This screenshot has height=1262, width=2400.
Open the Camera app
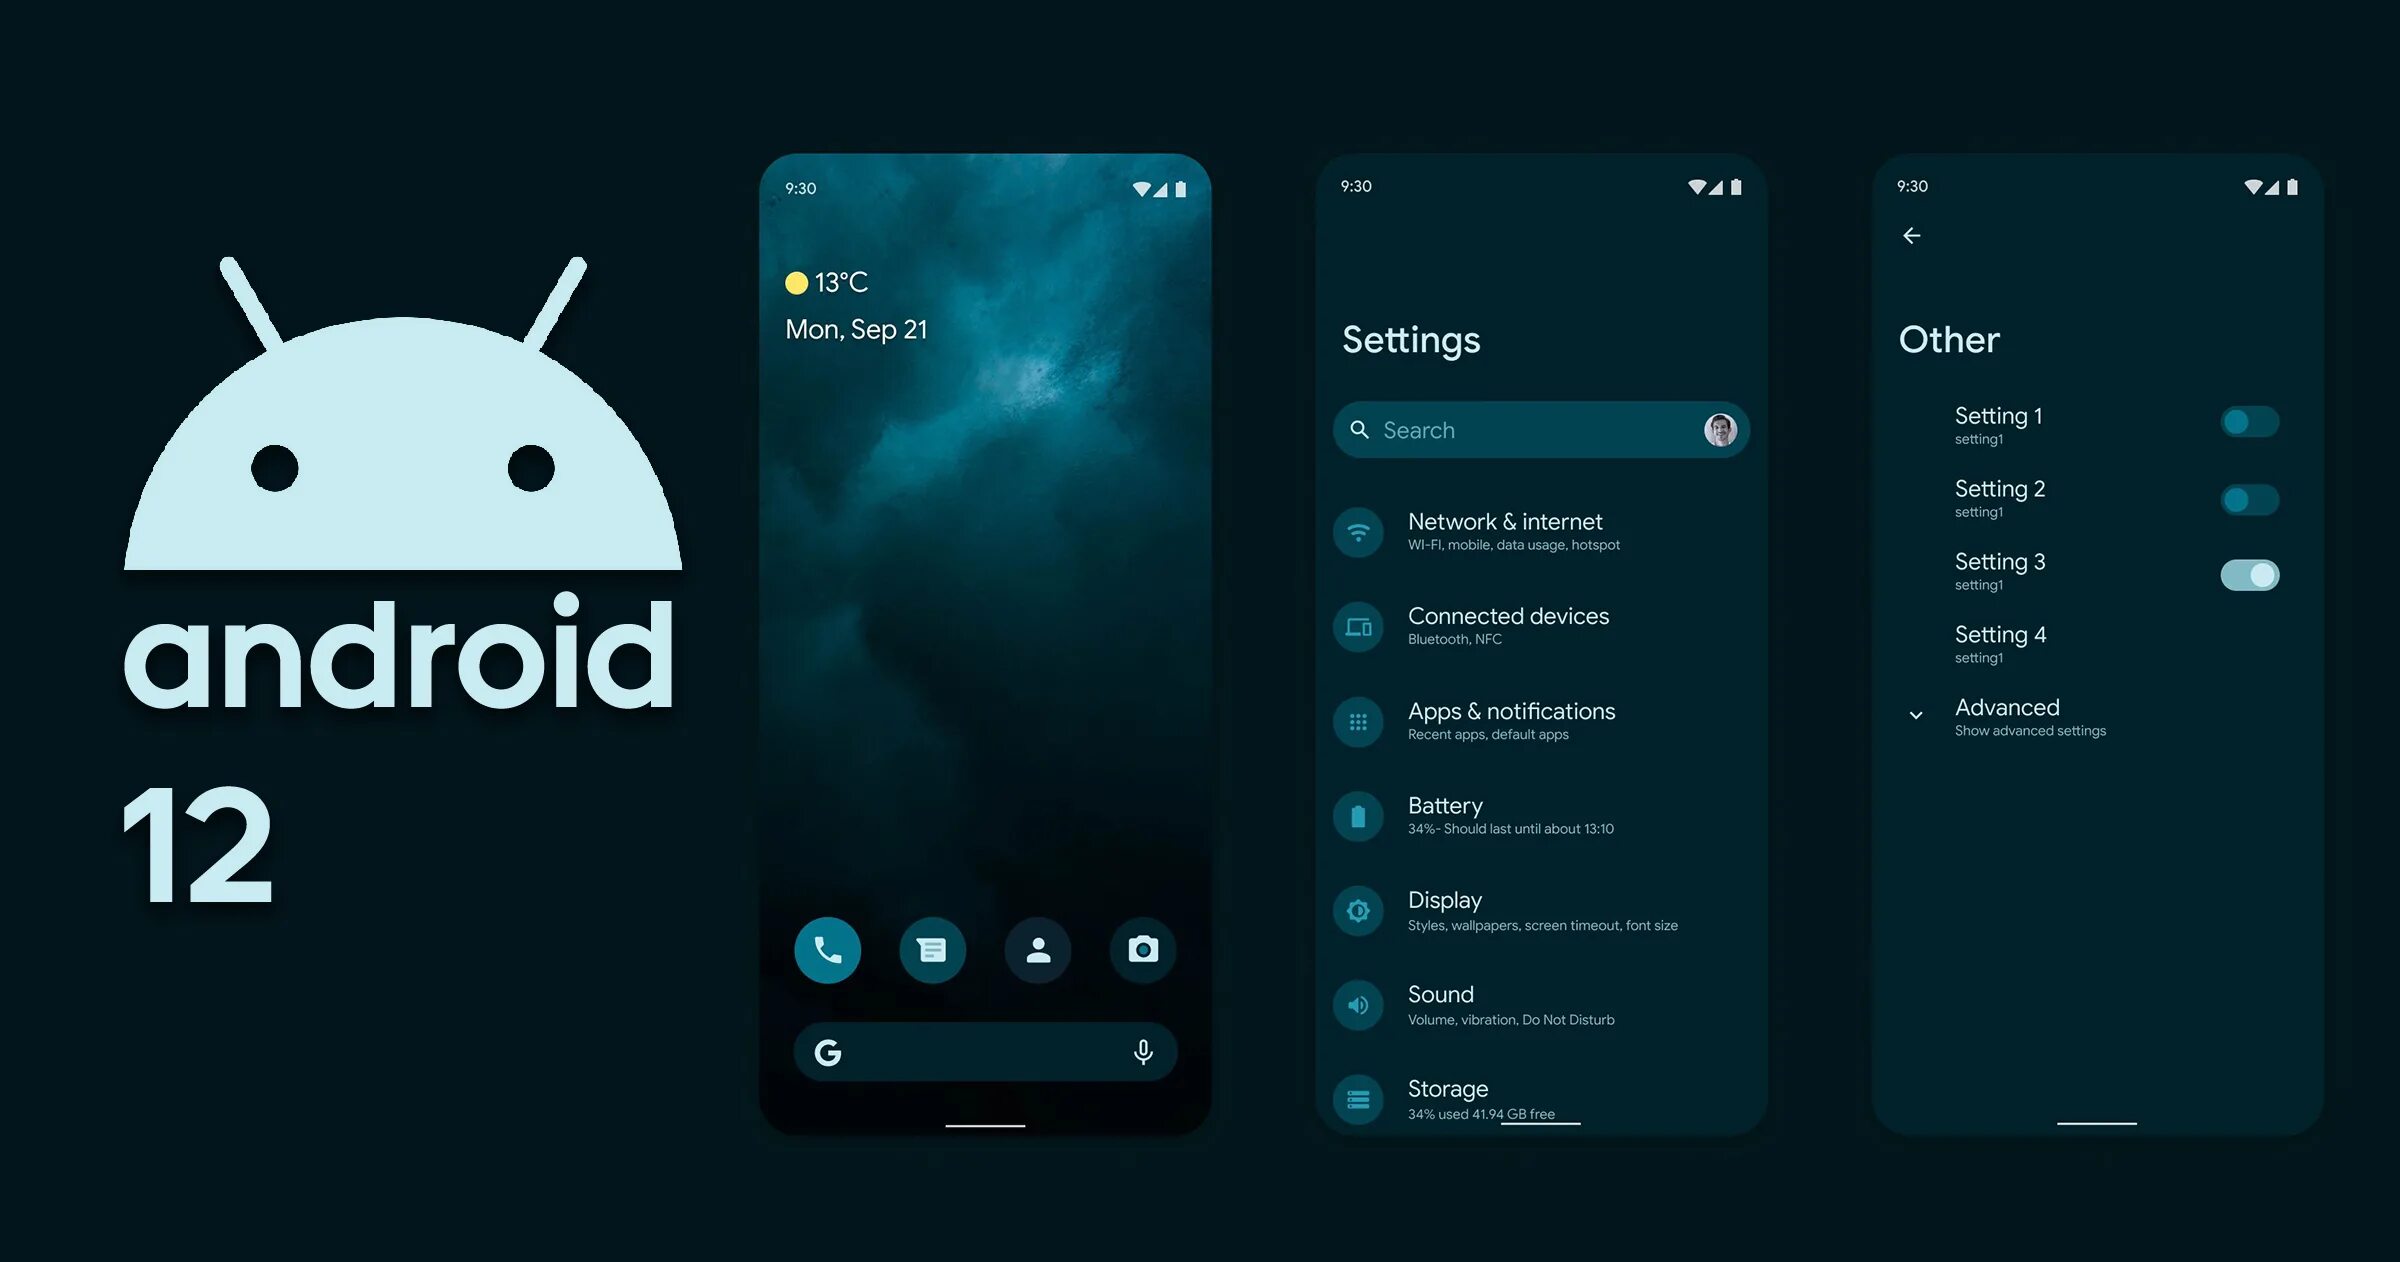point(1141,948)
